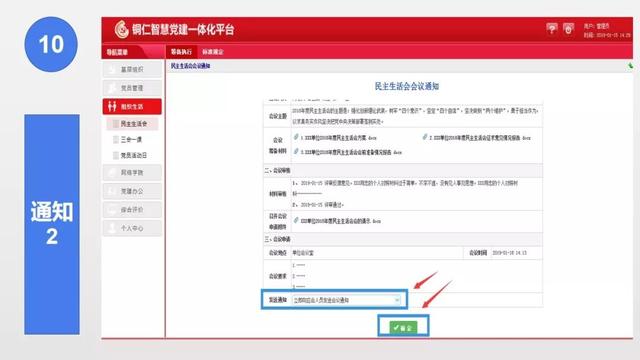Click the small green icon right of the breadcrumb bar

(631, 66)
